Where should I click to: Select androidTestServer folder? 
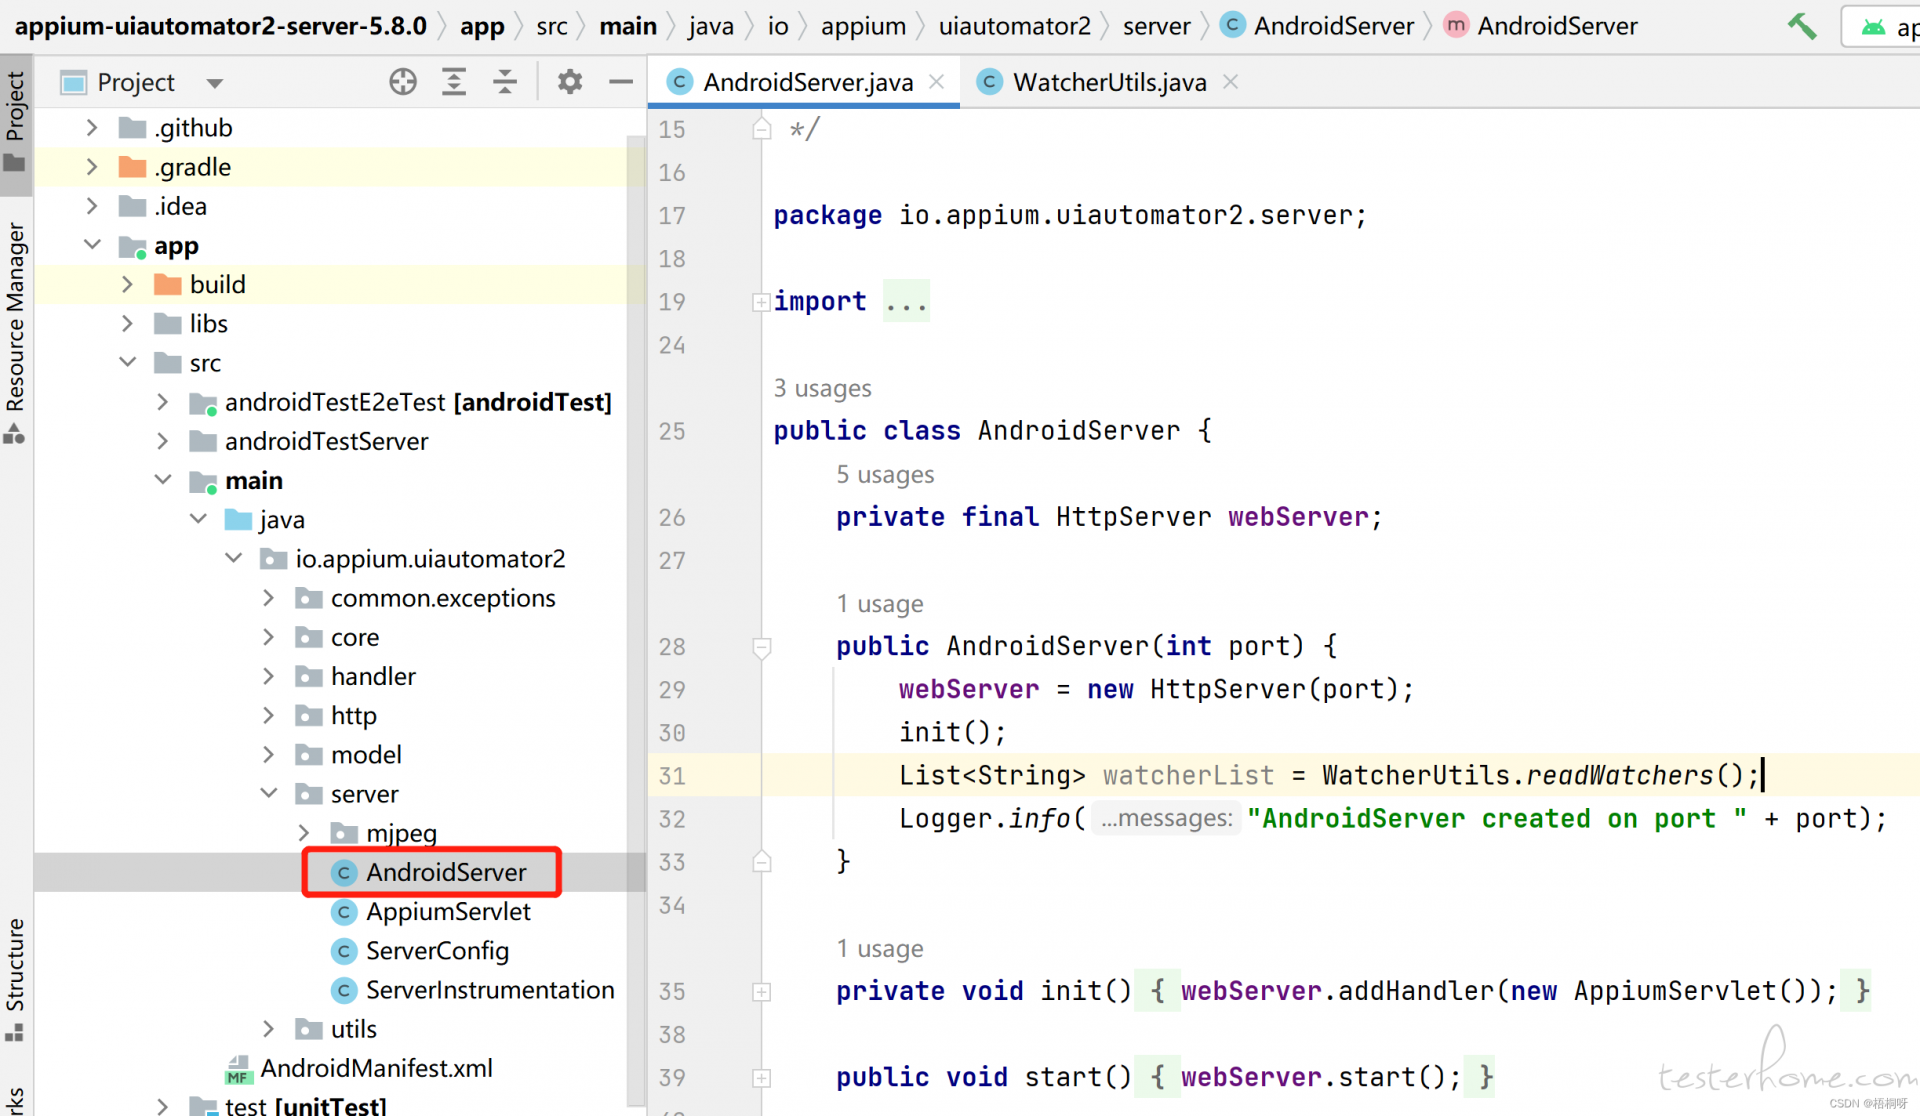tap(326, 441)
